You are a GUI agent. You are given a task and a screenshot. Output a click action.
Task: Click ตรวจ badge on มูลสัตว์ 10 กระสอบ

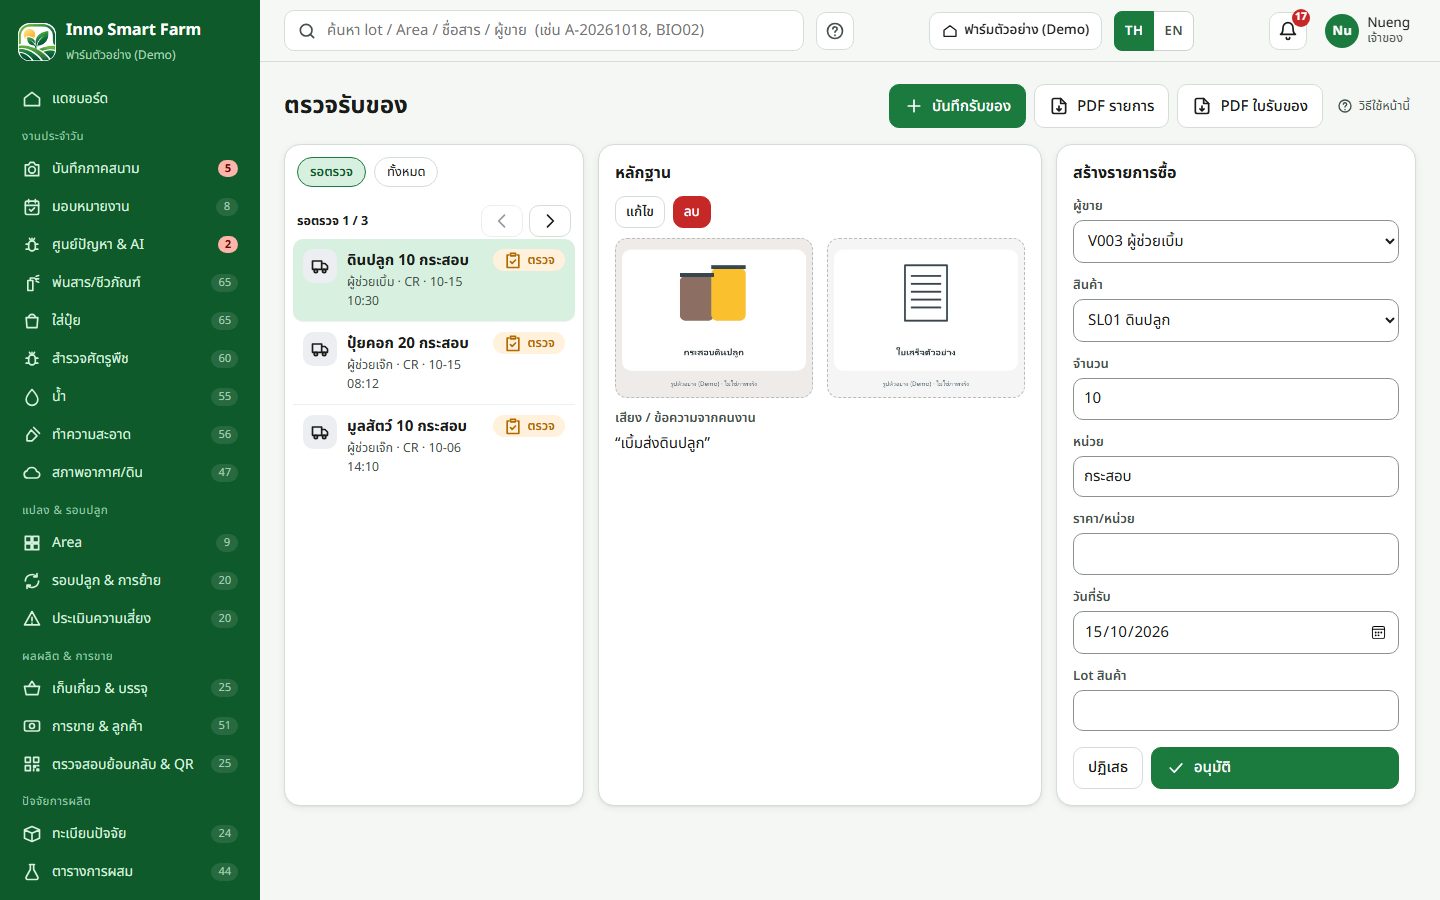(530, 426)
